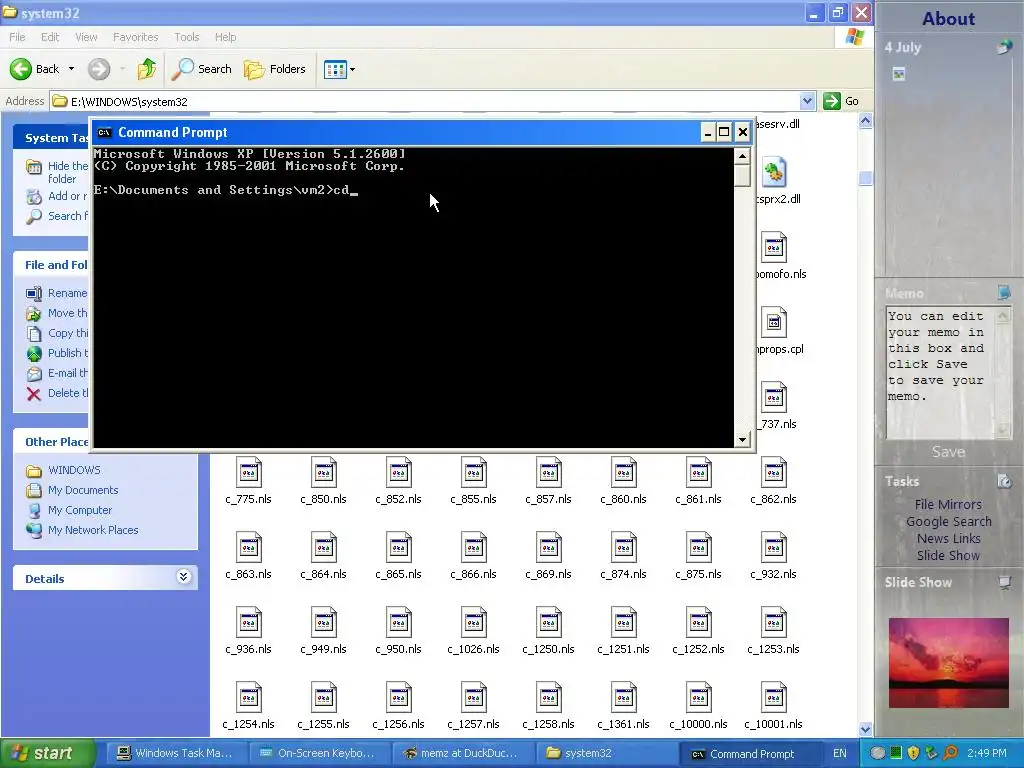The image size is (1024, 768).
Task: Click the Command Prompt scroll-up arrow
Action: (x=742, y=155)
